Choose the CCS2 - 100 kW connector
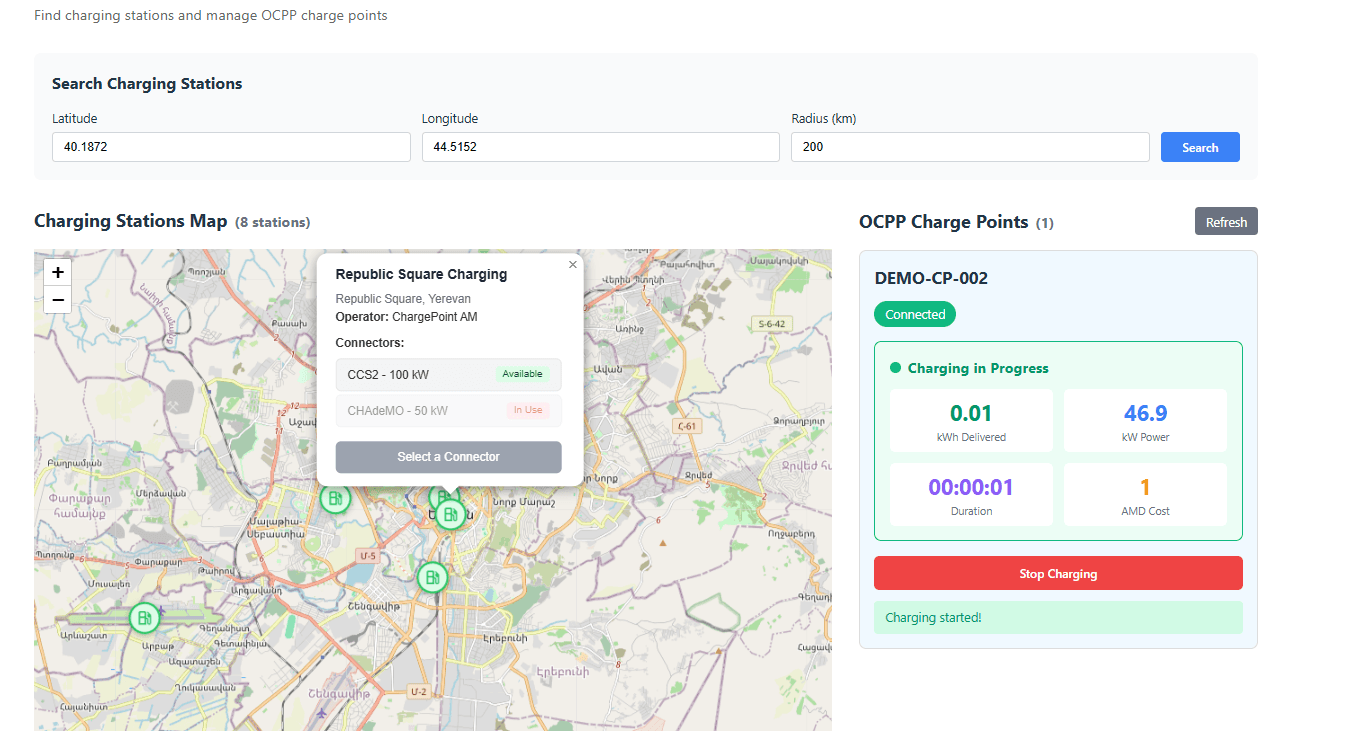 coord(448,374)
